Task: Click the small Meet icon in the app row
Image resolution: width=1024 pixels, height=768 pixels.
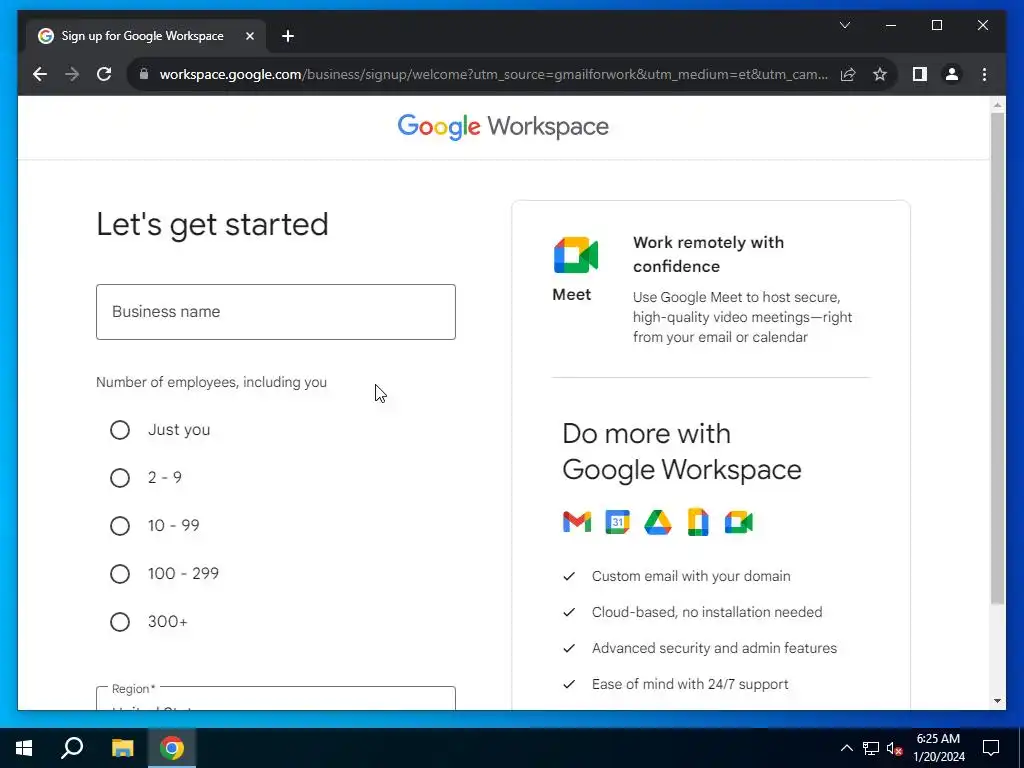Action: 739,522
